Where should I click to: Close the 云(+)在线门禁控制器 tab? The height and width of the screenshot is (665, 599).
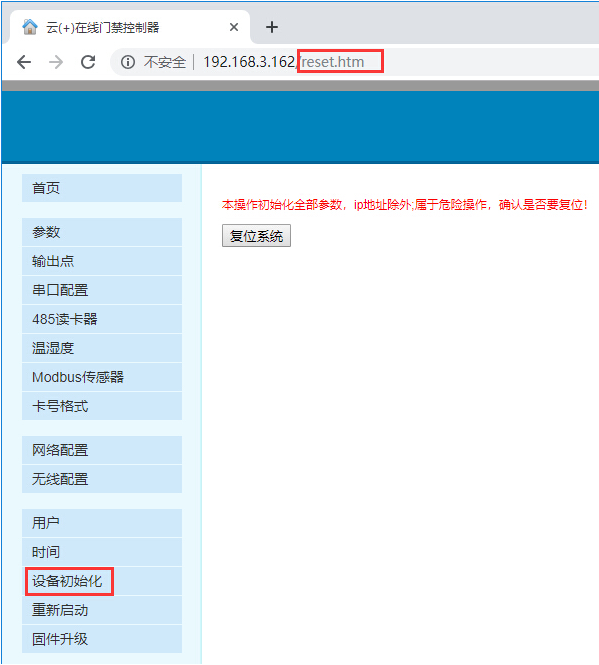pos(234,27)
